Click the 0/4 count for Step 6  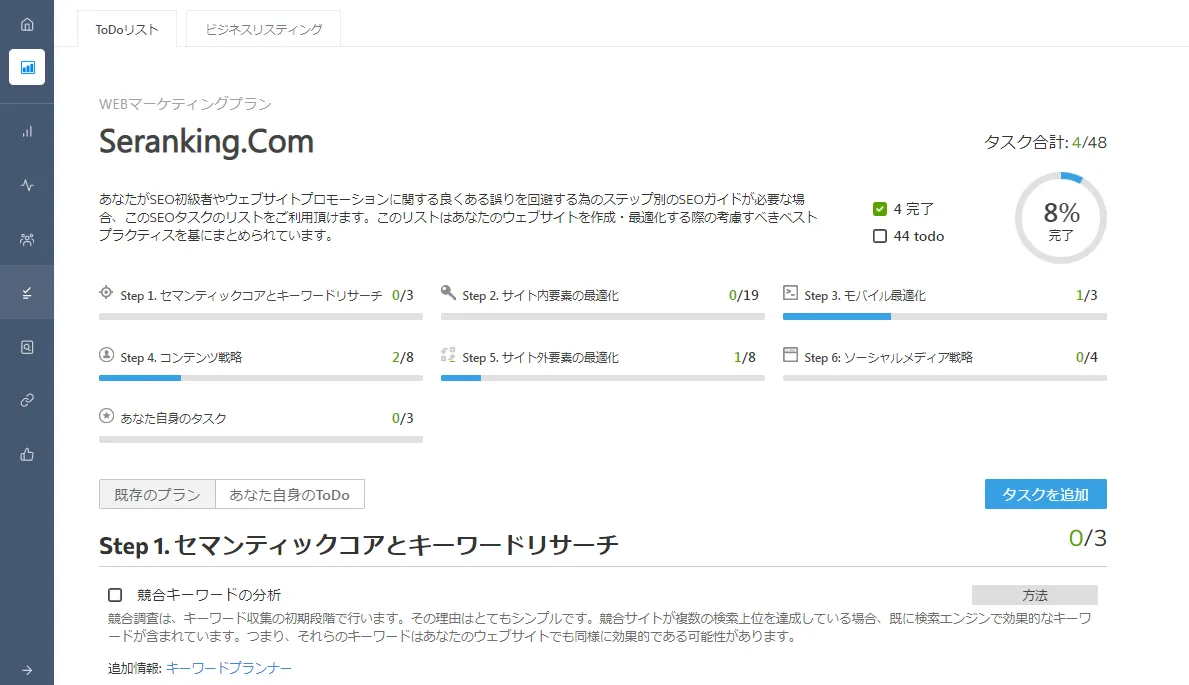(x=1087, y=357)
